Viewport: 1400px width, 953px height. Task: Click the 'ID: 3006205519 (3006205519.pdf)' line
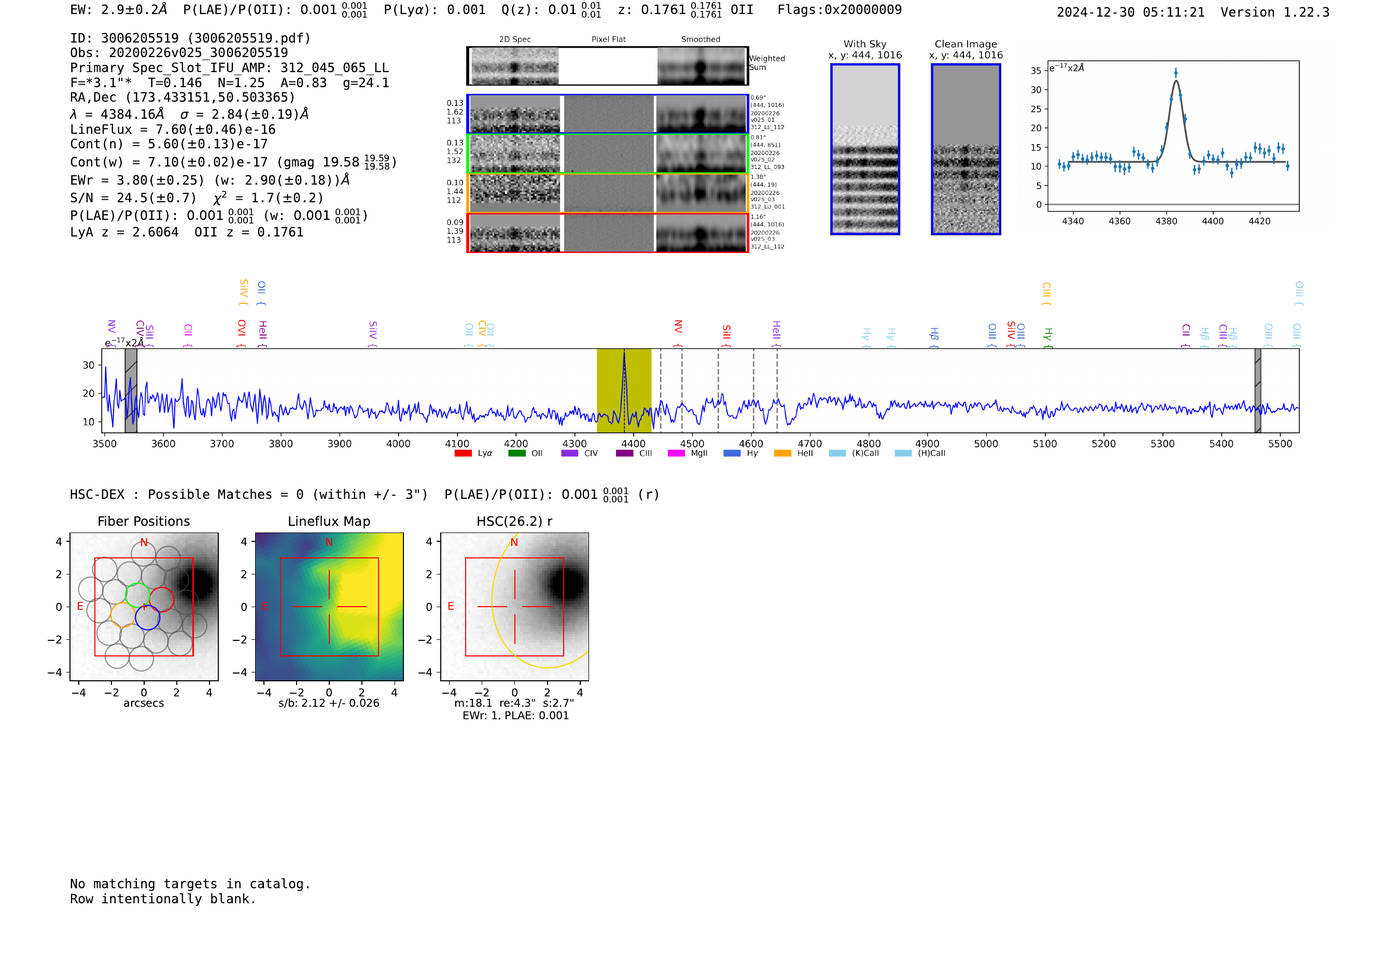click(190, 38)
